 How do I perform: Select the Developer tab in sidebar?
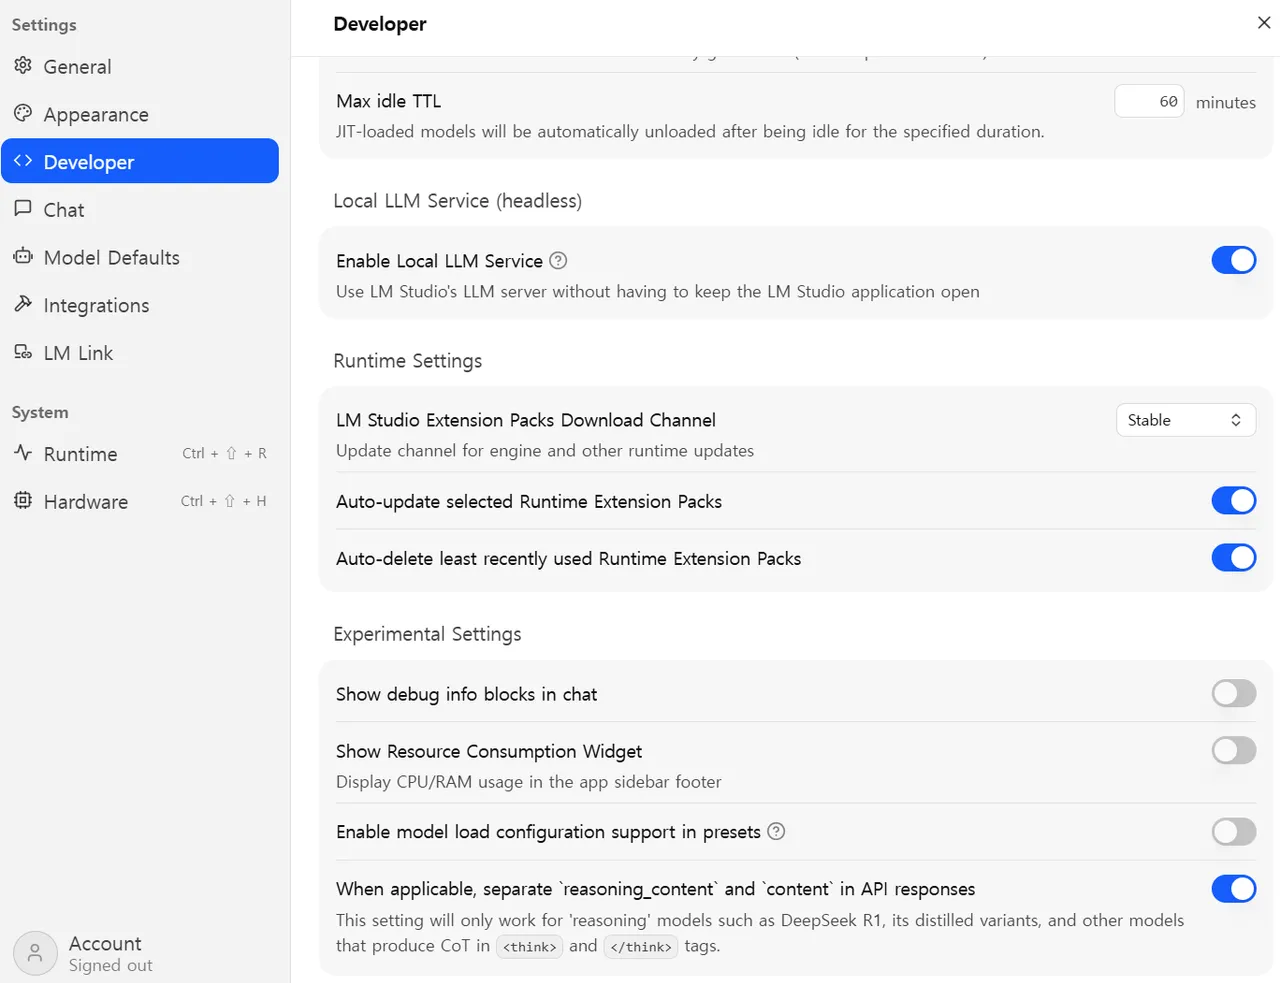[140, 162]
